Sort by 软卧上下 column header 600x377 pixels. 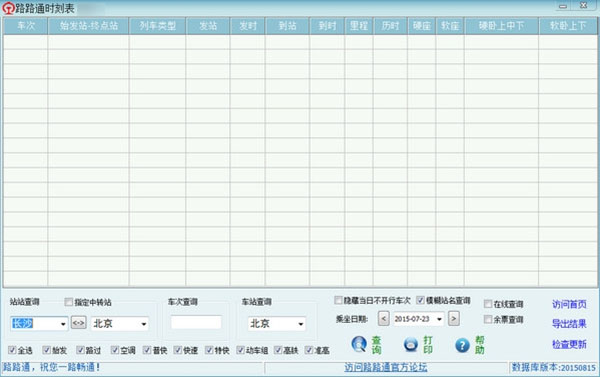(x=568, y=26)
